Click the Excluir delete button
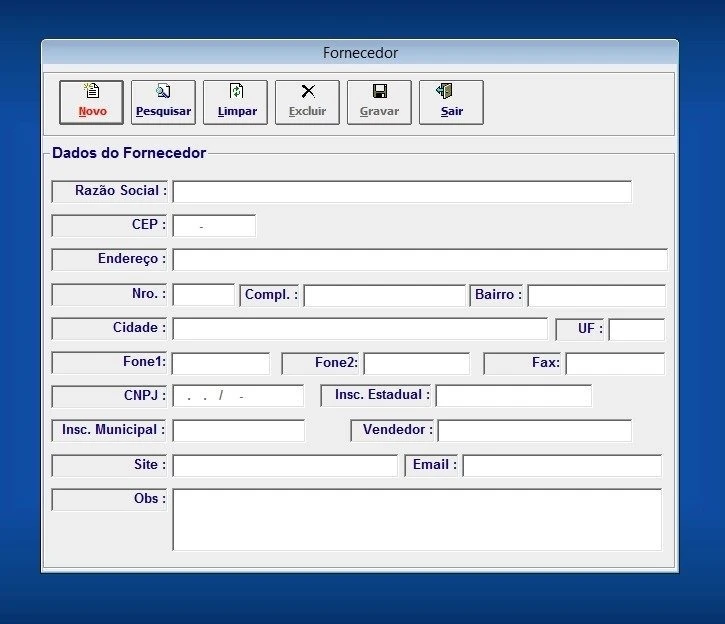This screenshot has width=725, height=624. (307, 102)
